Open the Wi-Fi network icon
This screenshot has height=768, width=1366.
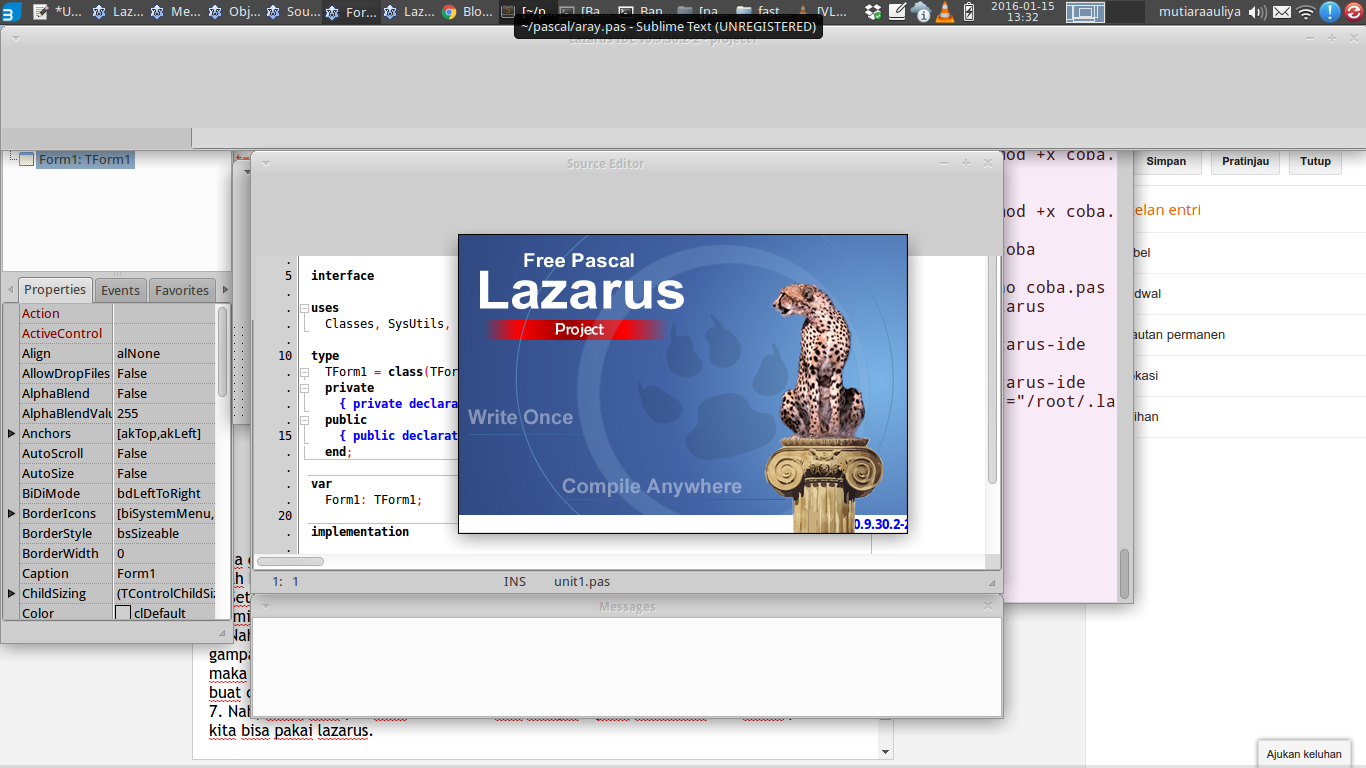click(x=1306, y=12)
